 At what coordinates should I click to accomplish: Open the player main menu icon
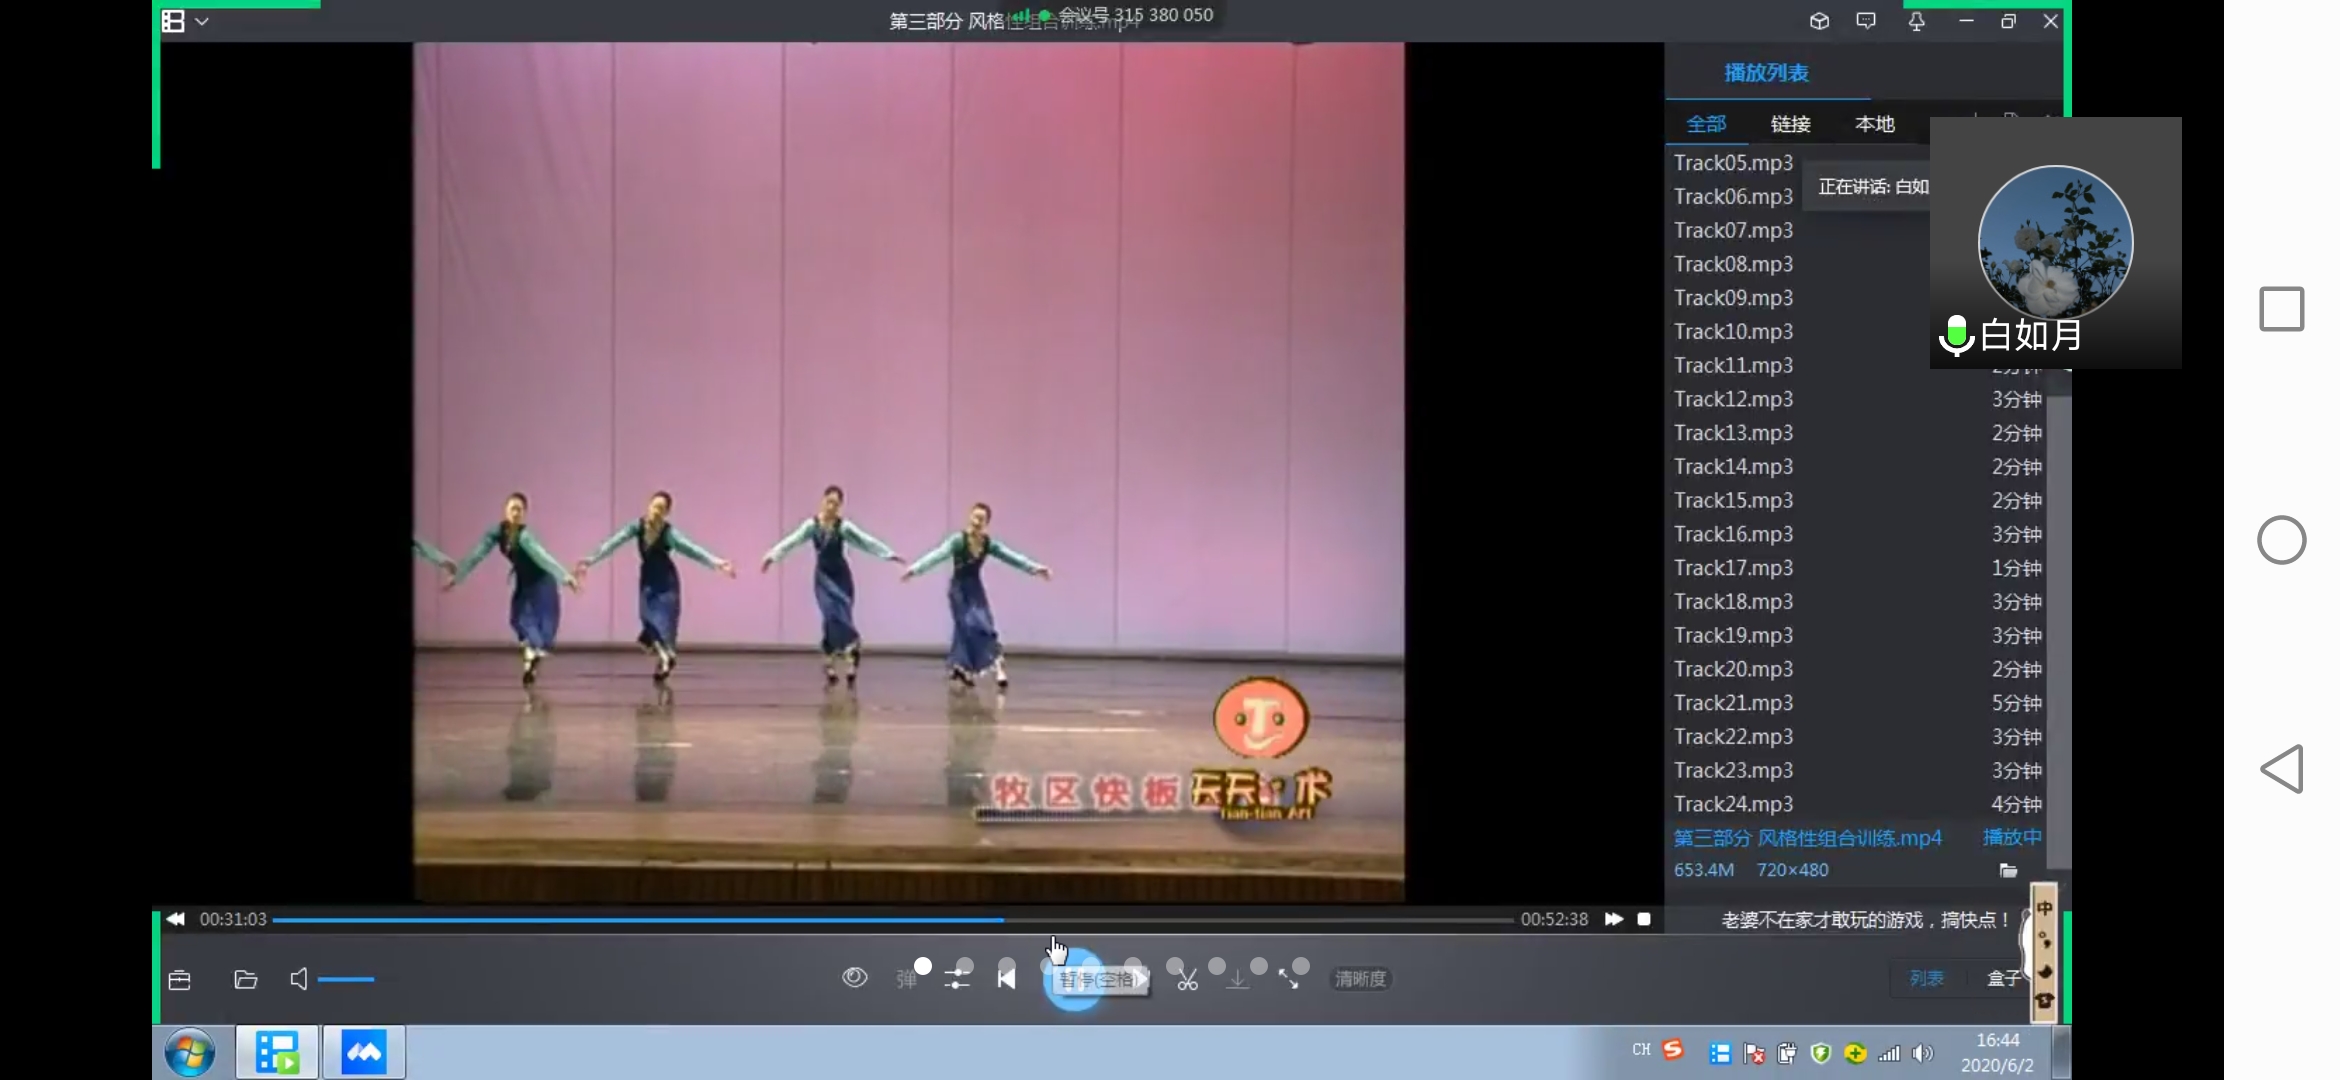click(x=173, y=21)
